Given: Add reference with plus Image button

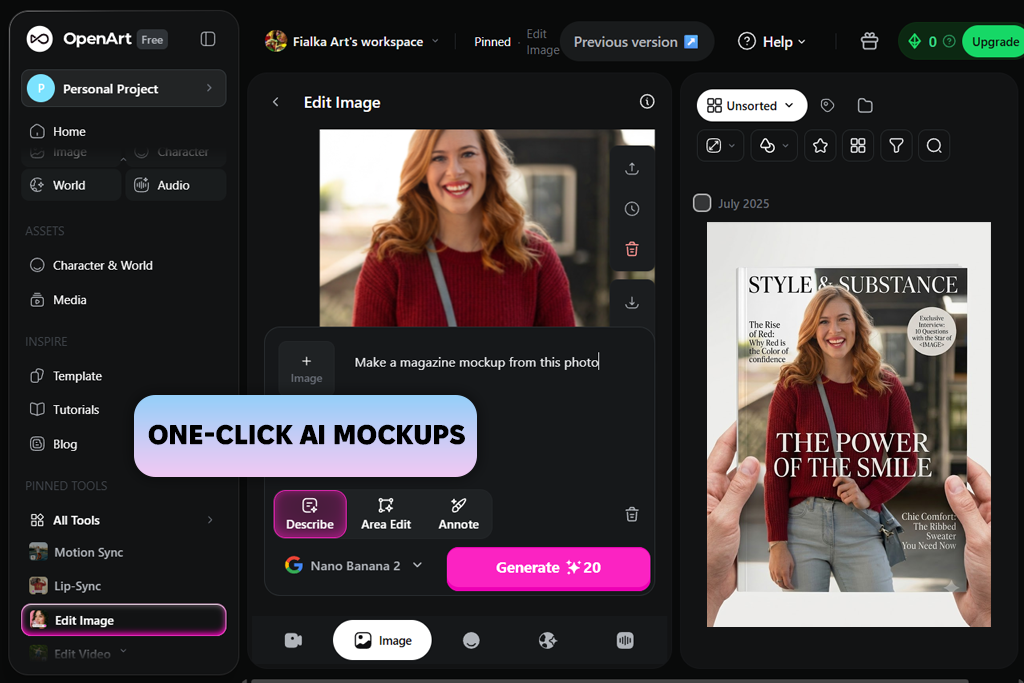Looking at the screenshot, I should [306, 369].
